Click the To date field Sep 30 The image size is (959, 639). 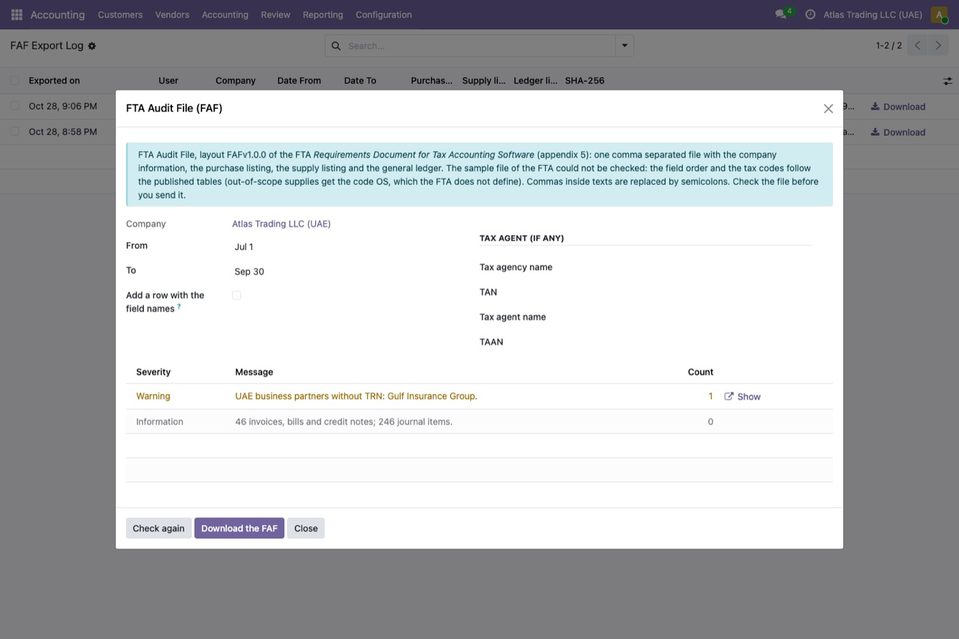[x=346, y=271]
